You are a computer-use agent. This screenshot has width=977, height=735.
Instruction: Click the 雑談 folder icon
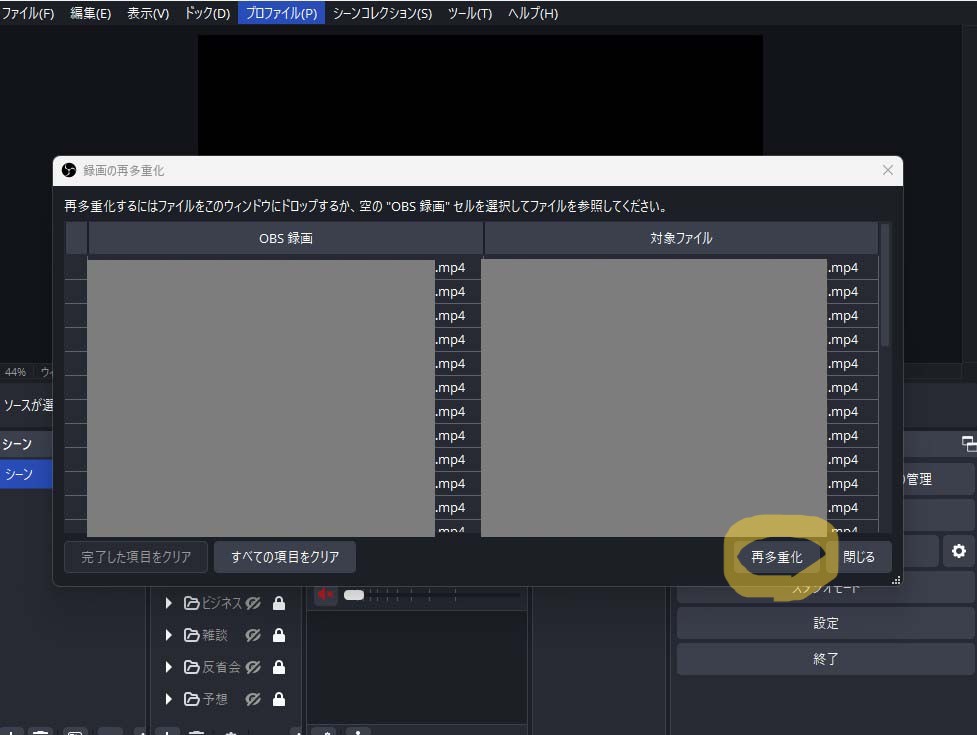(x=191, y=635)
